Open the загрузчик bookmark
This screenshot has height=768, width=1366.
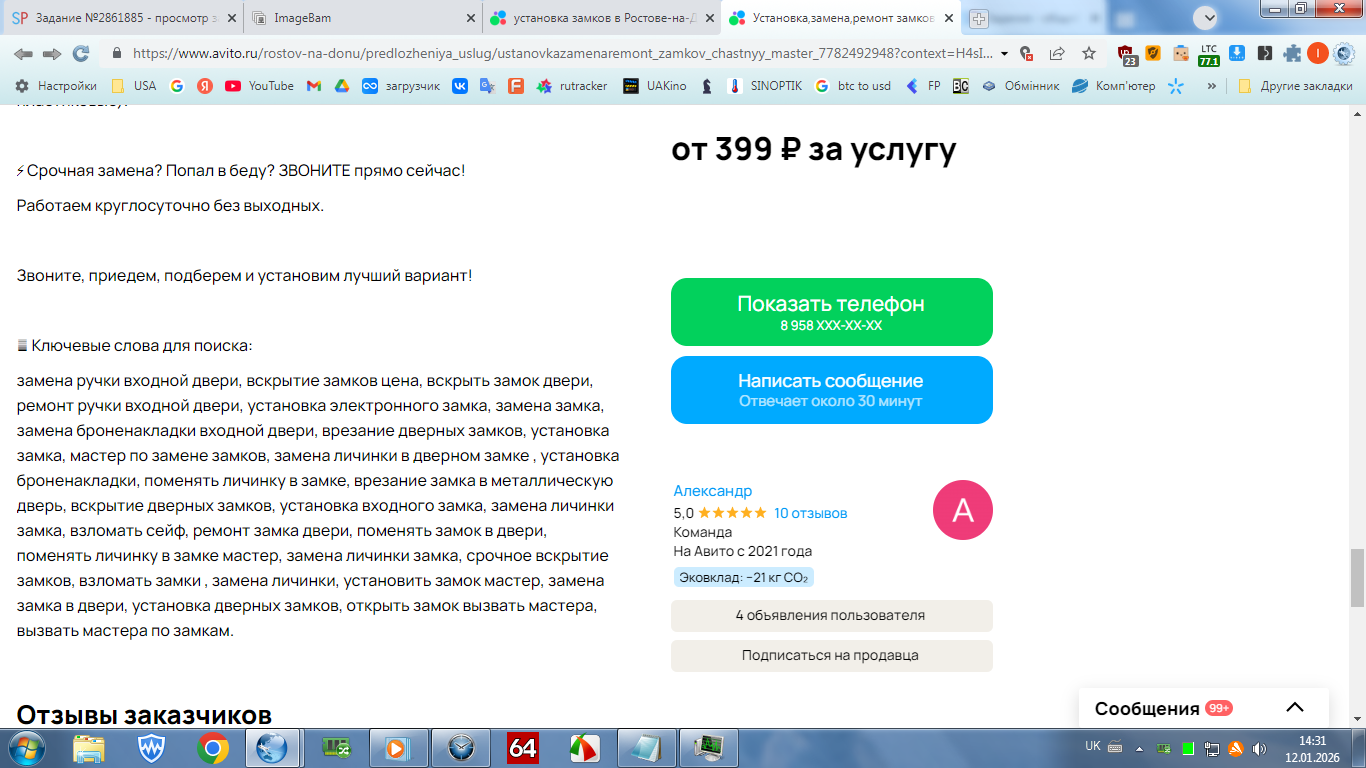coord(400,86)
